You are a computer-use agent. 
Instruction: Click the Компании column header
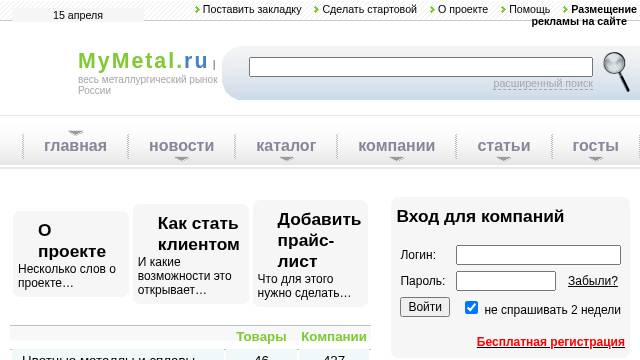pyautogui.click(x=334, y=337)
